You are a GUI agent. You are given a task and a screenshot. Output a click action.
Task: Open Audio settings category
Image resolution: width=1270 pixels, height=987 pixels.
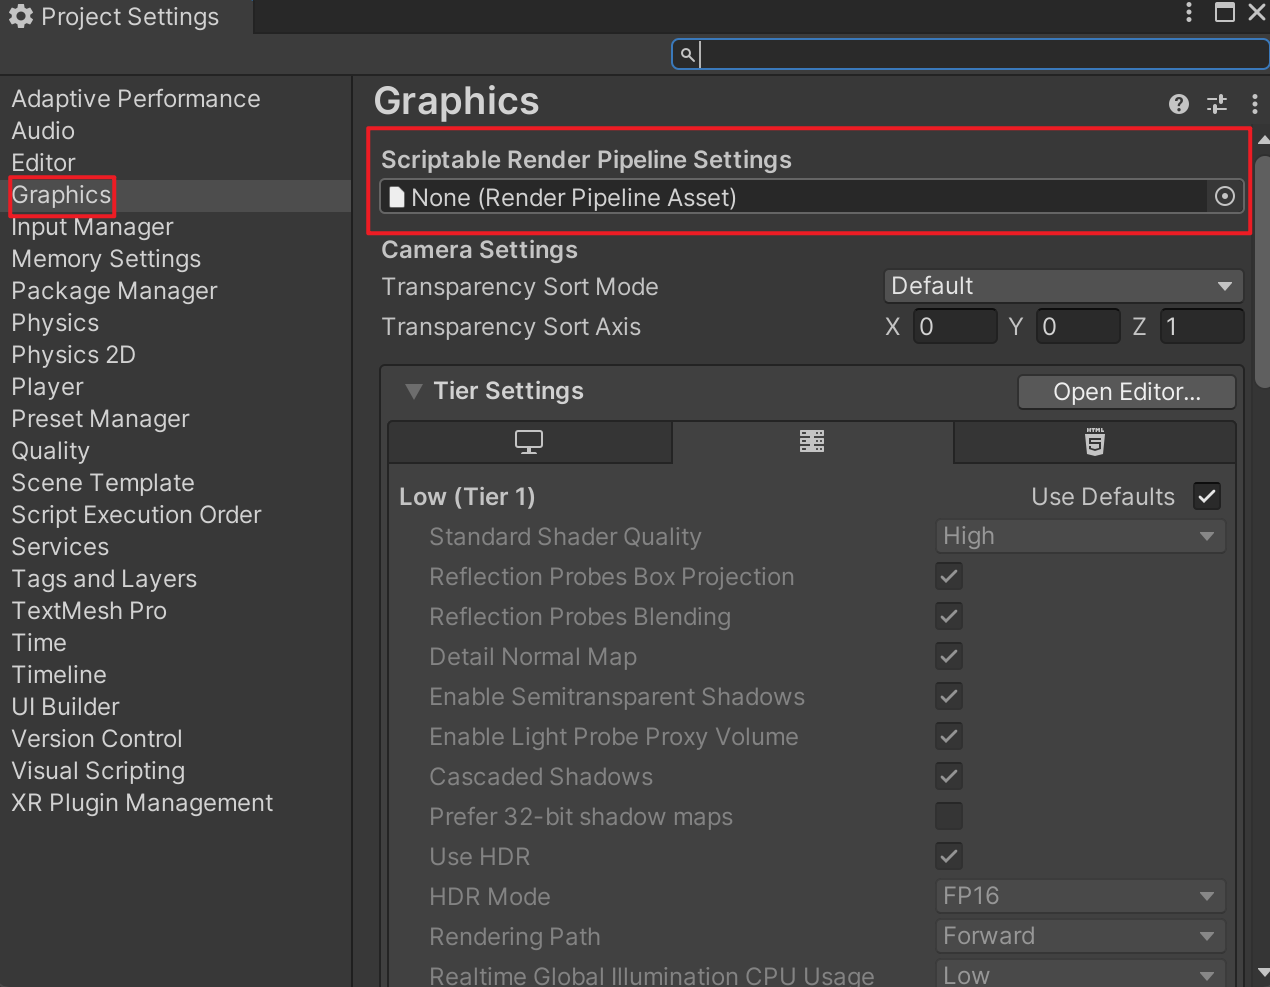[x=43, y=131]
